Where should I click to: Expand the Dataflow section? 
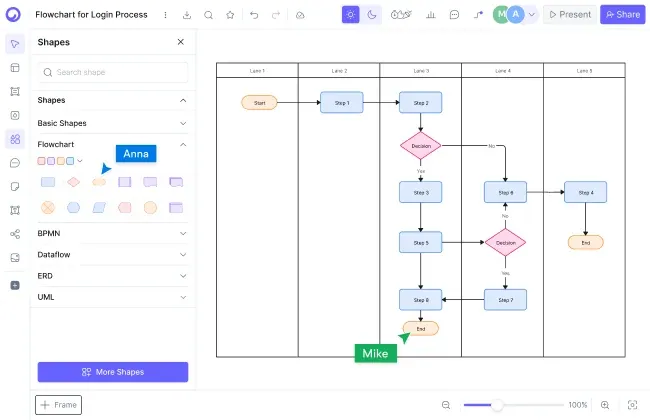point(183,255)
